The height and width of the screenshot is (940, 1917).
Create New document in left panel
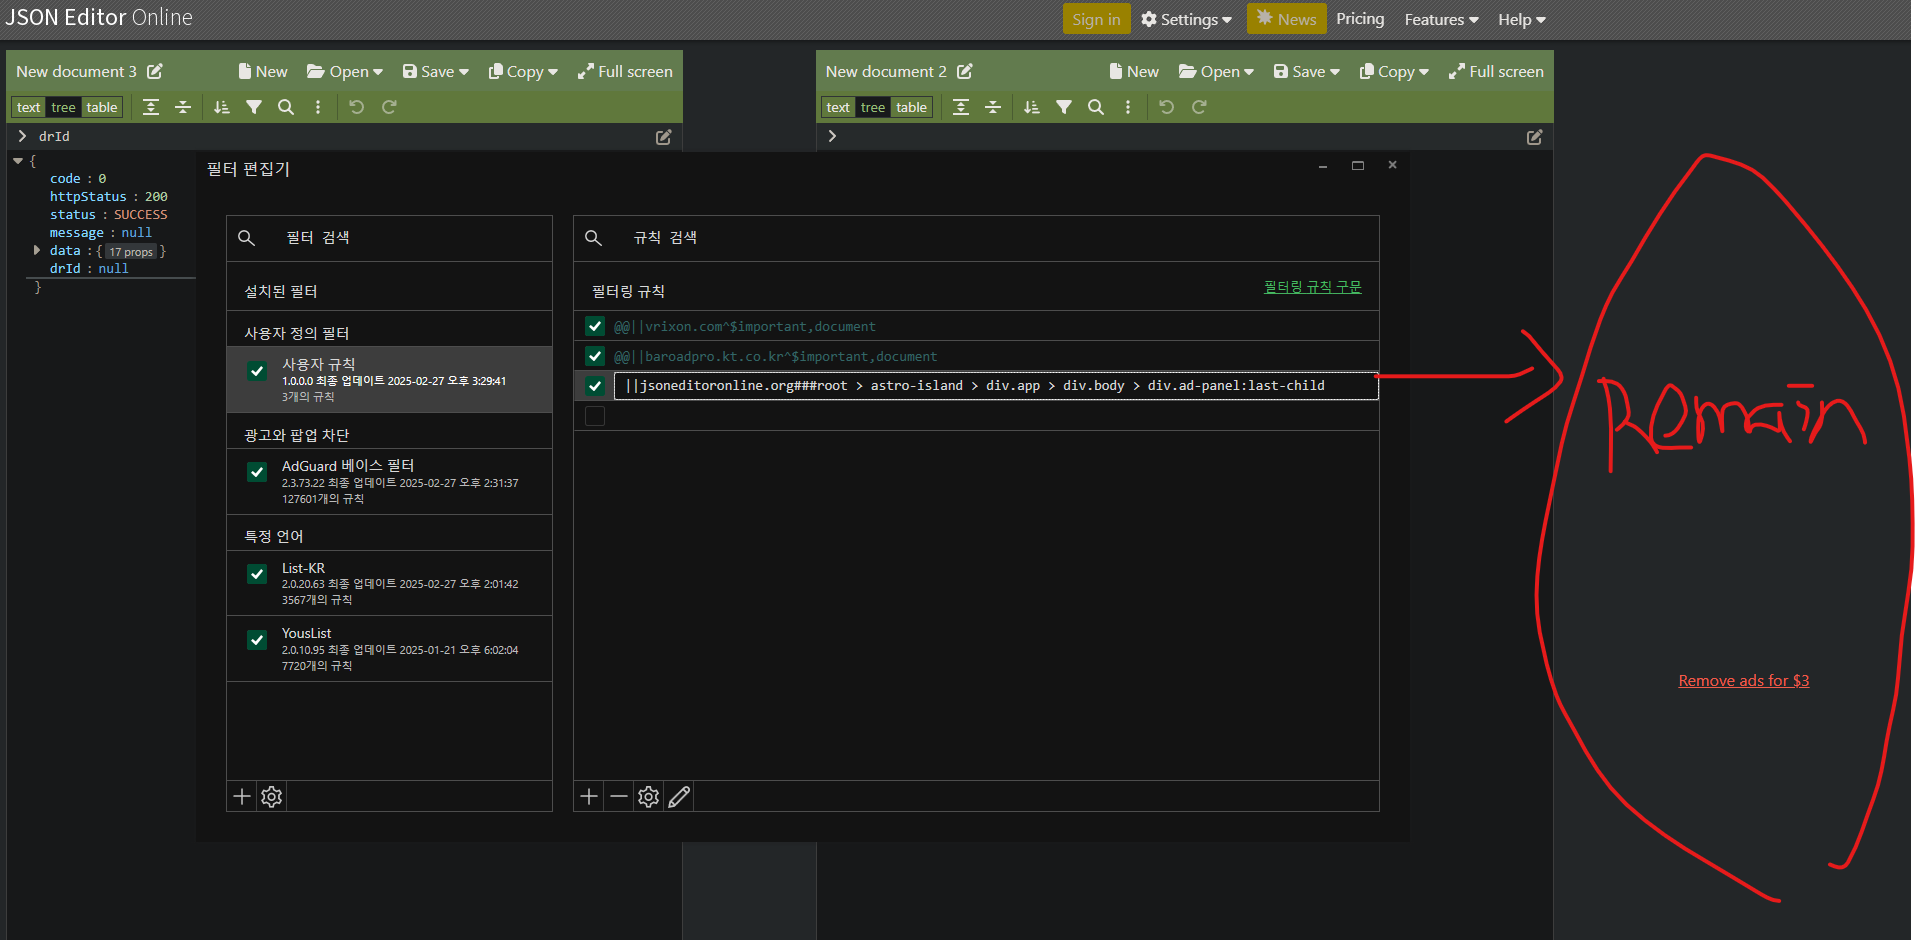pyautogui.click(x=263, y=71)
